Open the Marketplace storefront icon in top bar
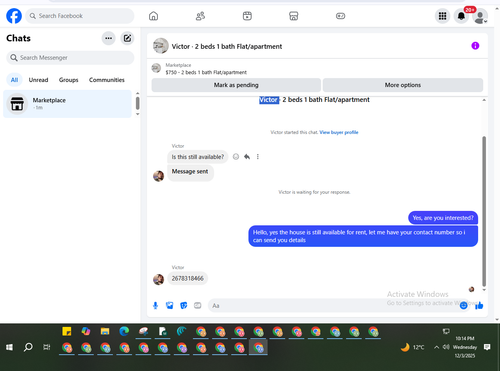Screen dimensions: 500x371 [293, 16]
